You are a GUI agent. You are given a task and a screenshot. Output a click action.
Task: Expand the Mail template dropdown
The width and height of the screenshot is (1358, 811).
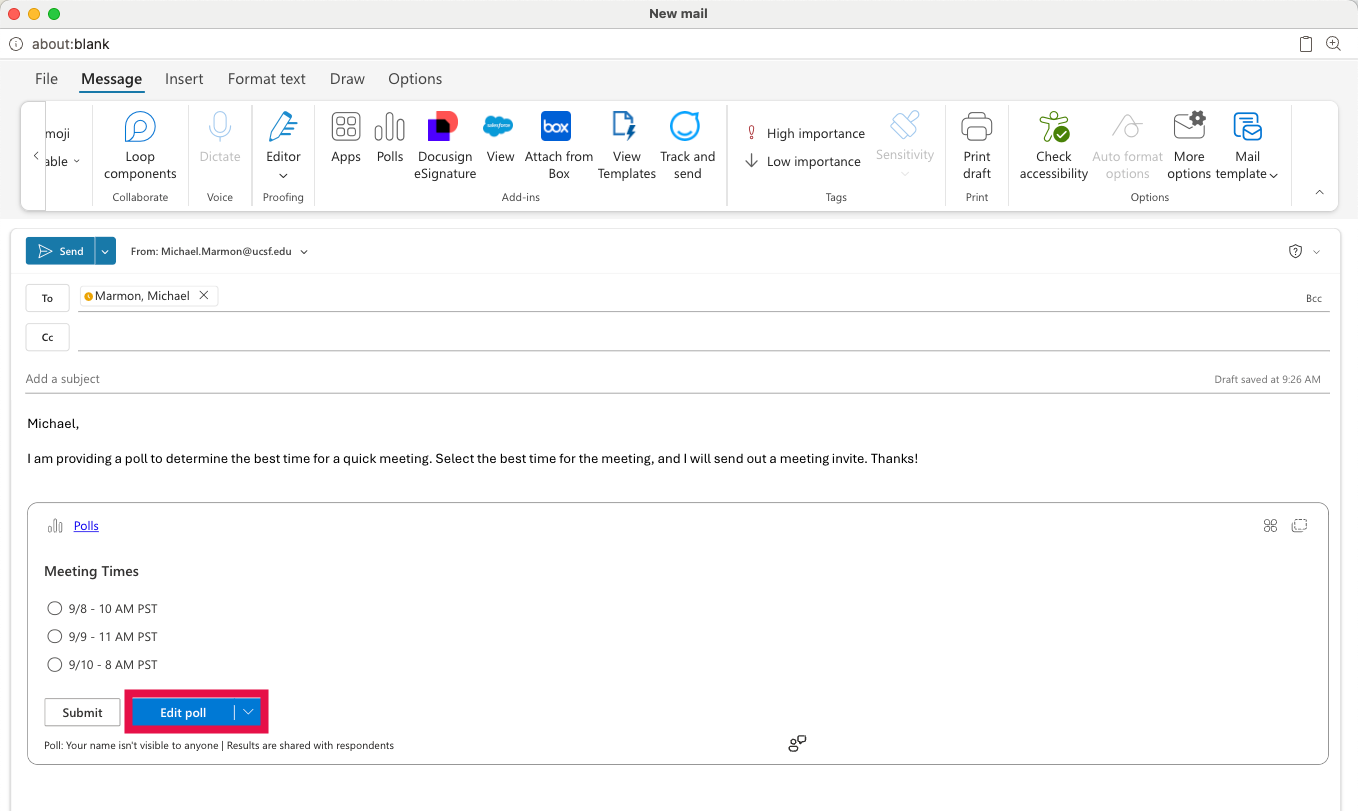[x=1274, y=175]
